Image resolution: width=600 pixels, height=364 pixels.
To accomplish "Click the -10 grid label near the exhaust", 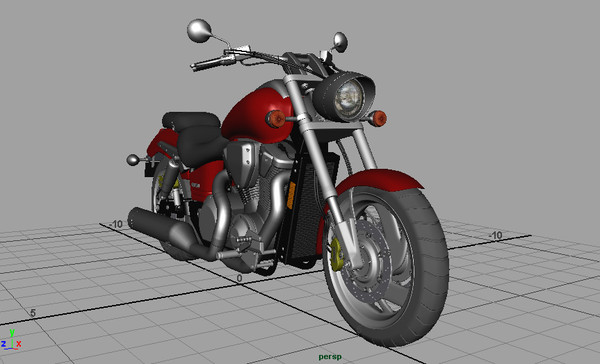I will click(116, 224).
